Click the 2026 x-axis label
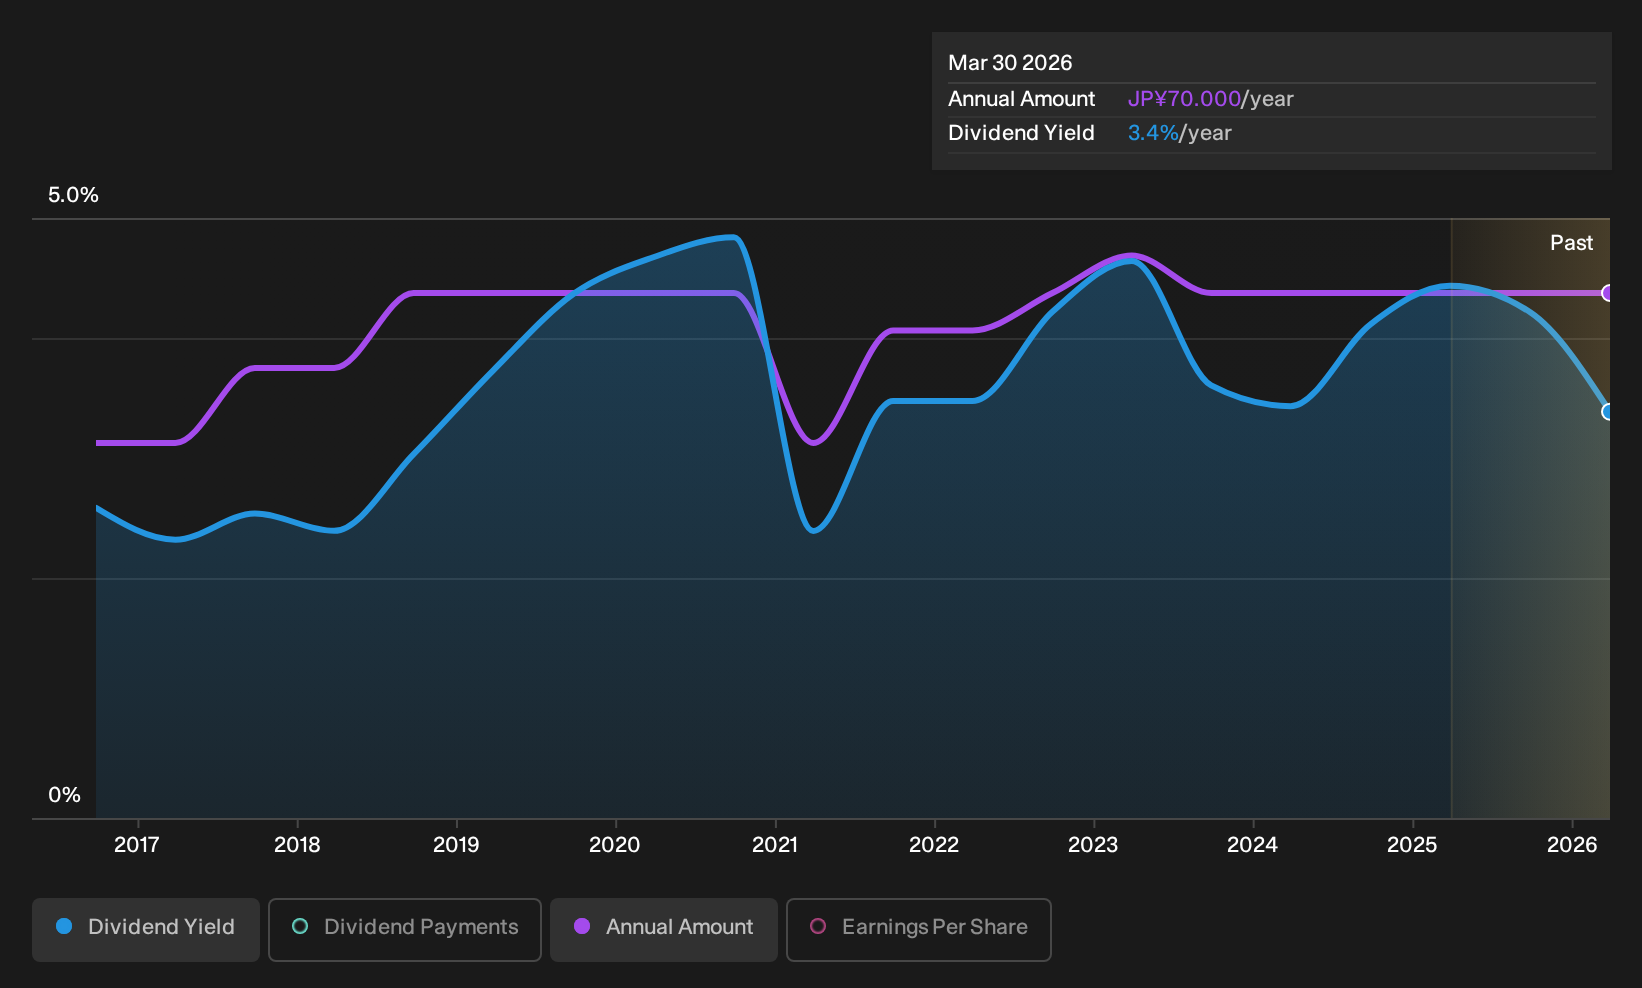This screenshot has height=988, width=1642. point(1572,845)
